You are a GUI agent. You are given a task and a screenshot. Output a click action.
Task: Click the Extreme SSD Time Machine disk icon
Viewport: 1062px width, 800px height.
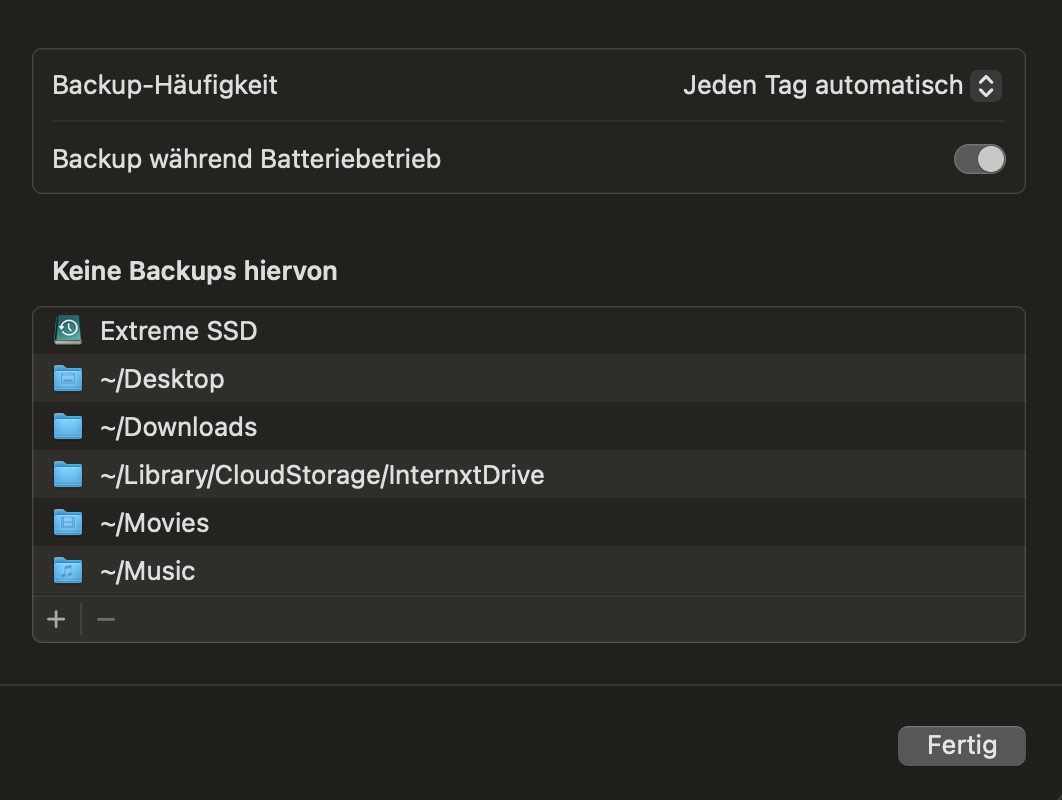pyautogui.click(x=67, y=330)
